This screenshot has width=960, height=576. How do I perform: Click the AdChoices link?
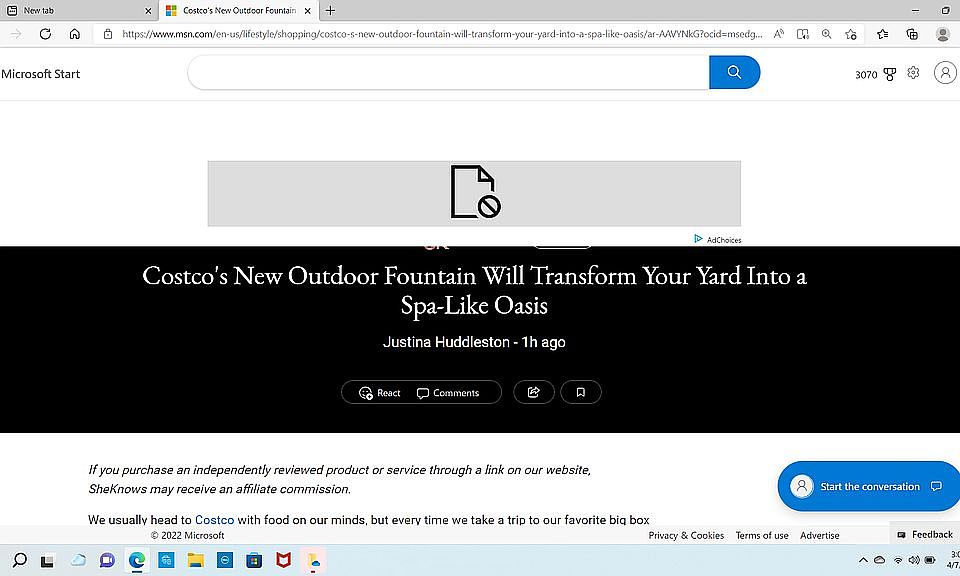pyautogui.click(x=718, y=239)
